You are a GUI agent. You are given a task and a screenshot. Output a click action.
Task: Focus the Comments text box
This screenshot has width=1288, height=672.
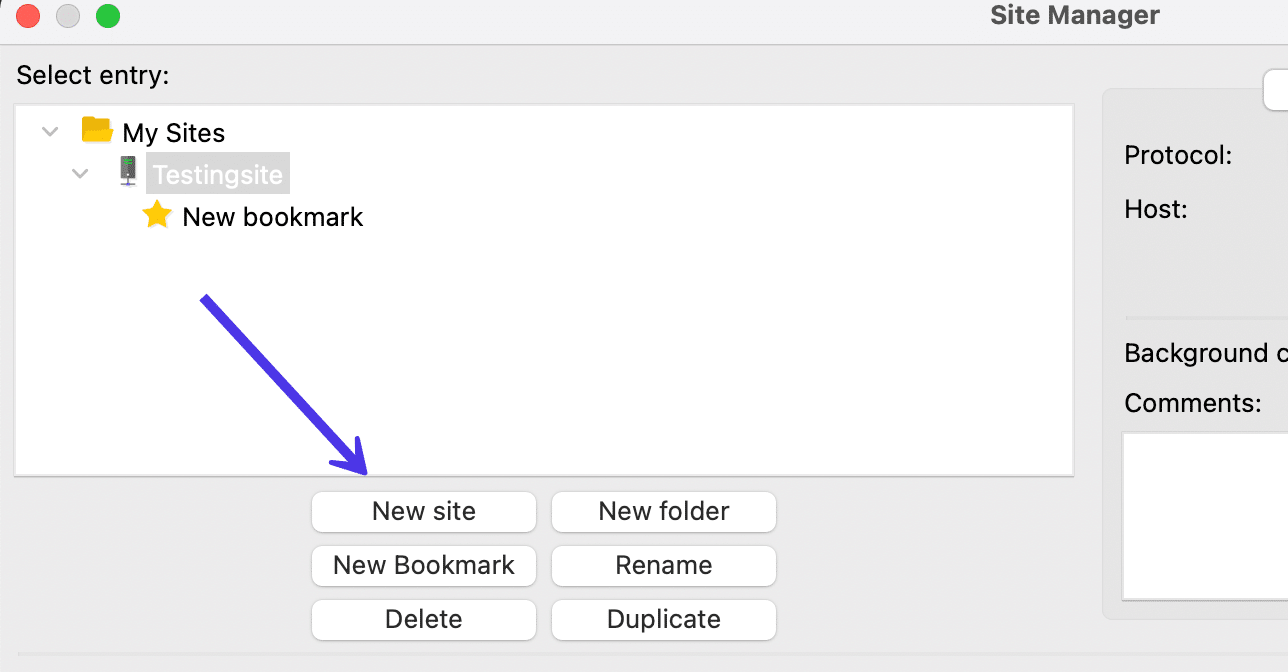click(x=1205, y=515)
